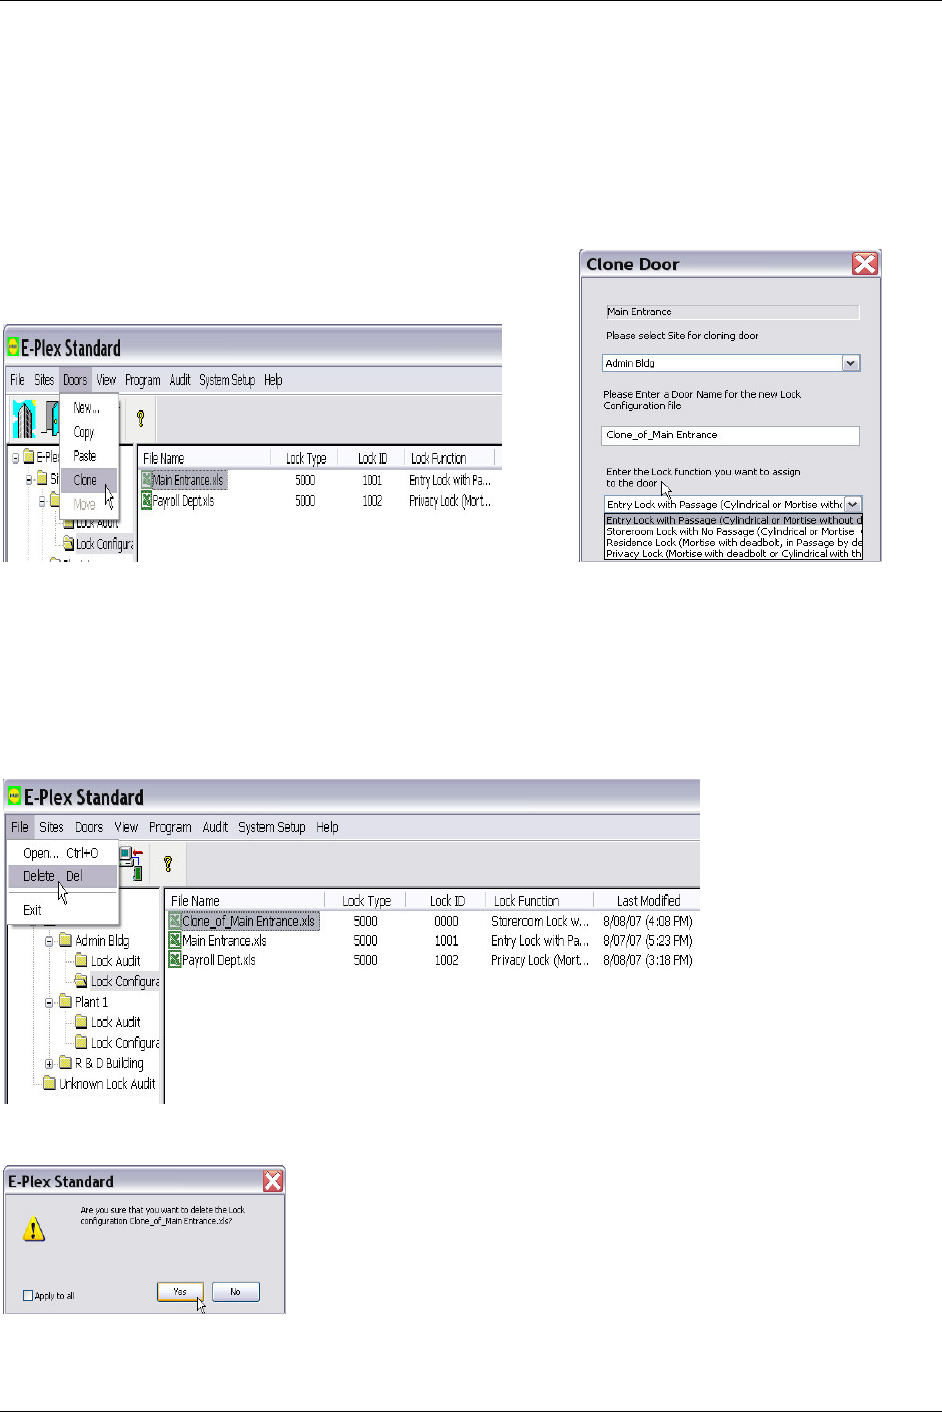Open View menu in lower E-Plex window
This screenshot has height=1412, width=942.
click(126, 827)
